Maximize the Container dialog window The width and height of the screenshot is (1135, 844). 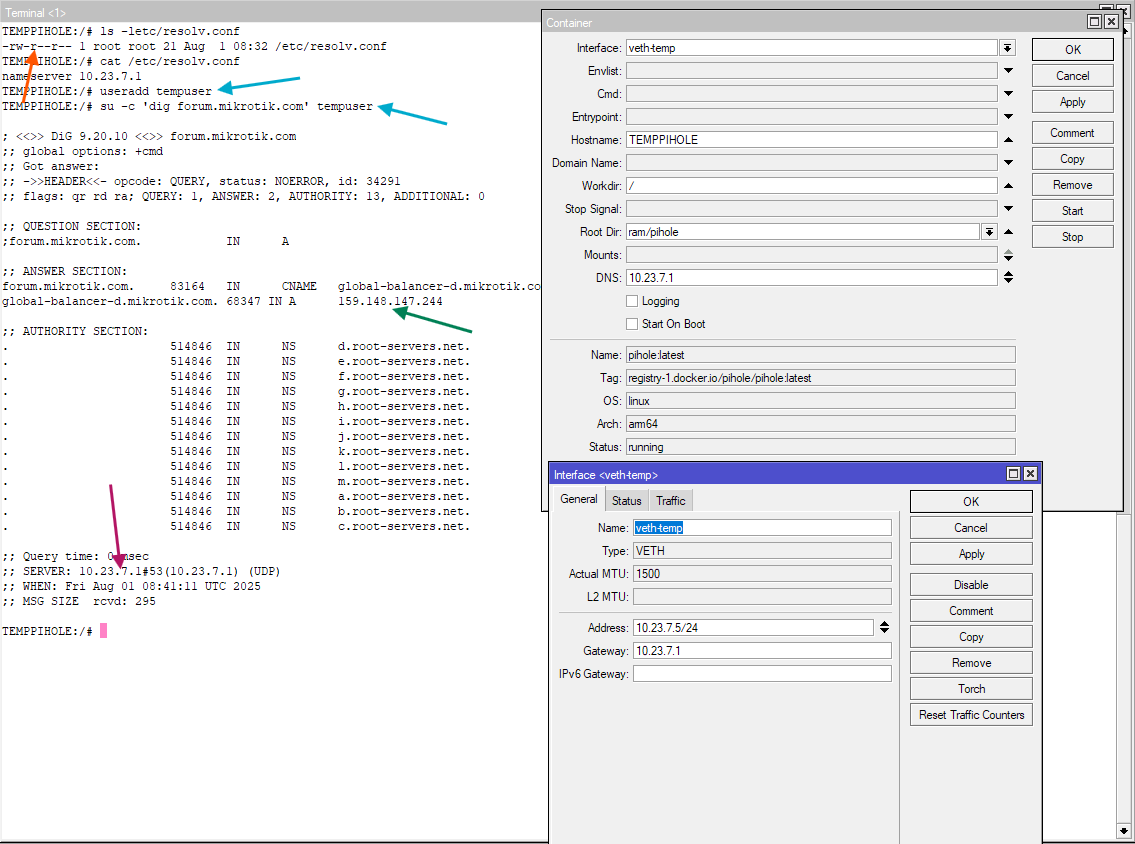tap(1094, 22)
